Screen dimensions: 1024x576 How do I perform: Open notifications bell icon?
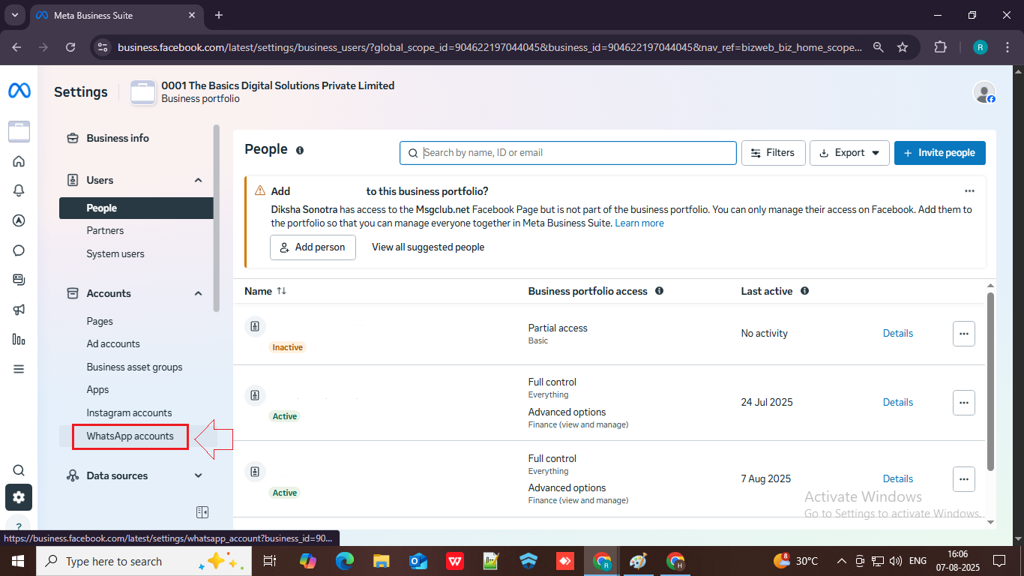coord(19,191)
